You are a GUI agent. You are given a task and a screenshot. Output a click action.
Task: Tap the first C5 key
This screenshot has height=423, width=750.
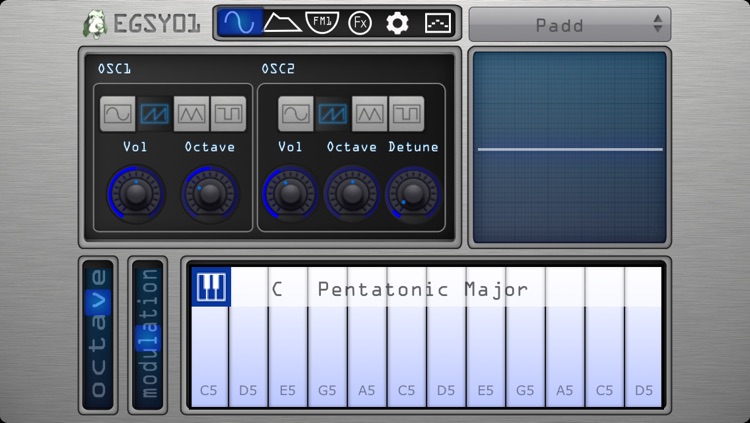coord(210,356)
